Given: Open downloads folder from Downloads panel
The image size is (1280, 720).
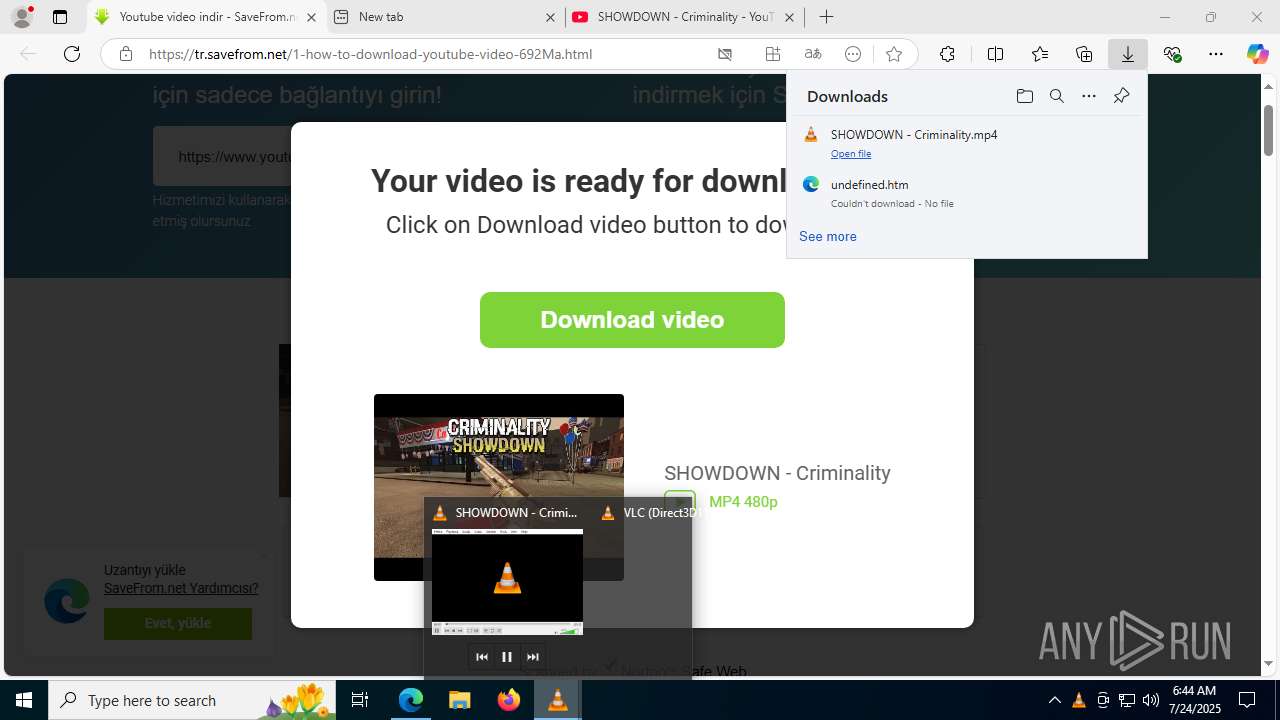Looking at the screenshot, I should pyautogui.click(x=1024, y=96).
